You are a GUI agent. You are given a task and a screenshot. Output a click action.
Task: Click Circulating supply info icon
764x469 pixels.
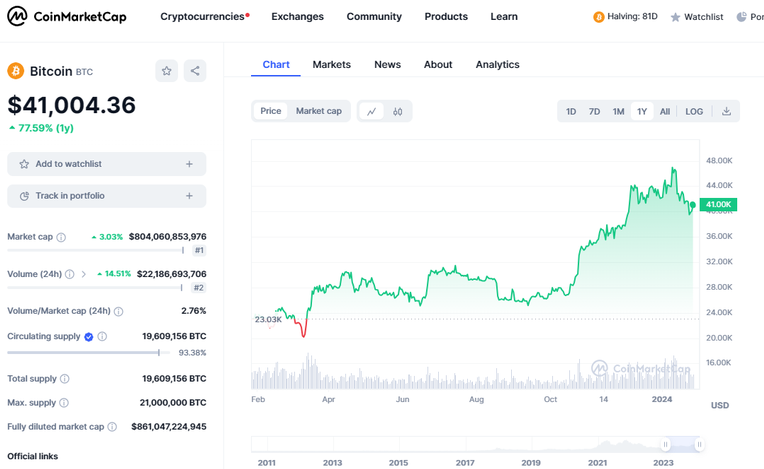click(102, 337)
